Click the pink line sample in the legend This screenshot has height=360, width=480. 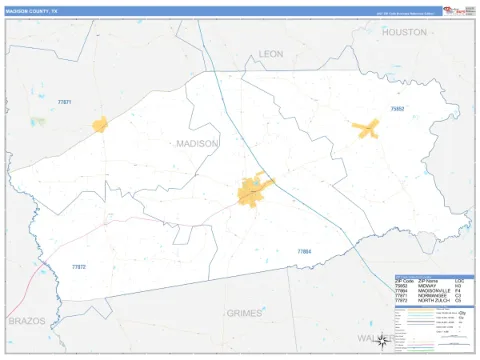pos(421,345)
